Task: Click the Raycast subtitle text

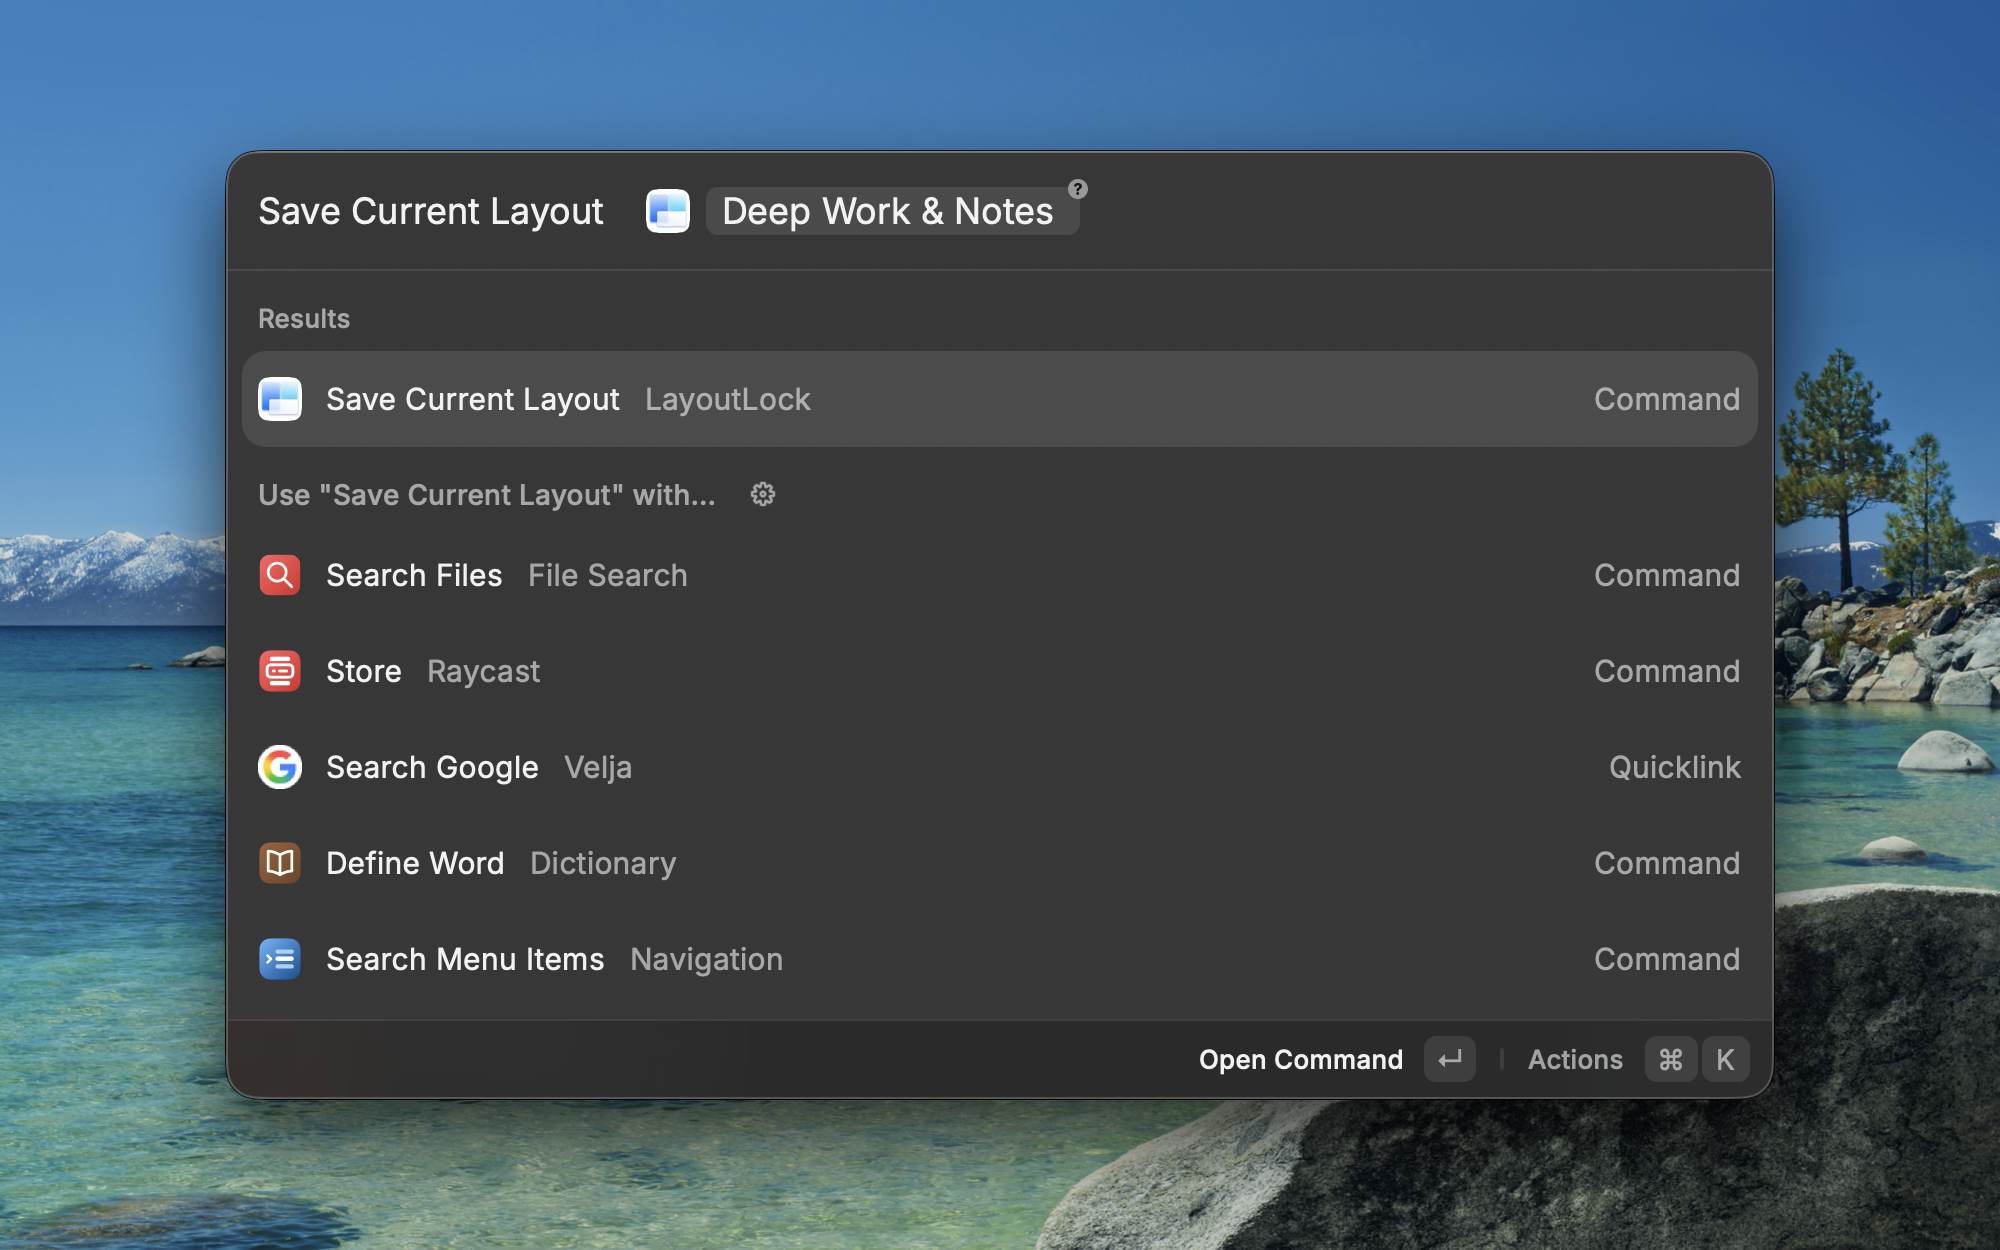Action: 484,671
